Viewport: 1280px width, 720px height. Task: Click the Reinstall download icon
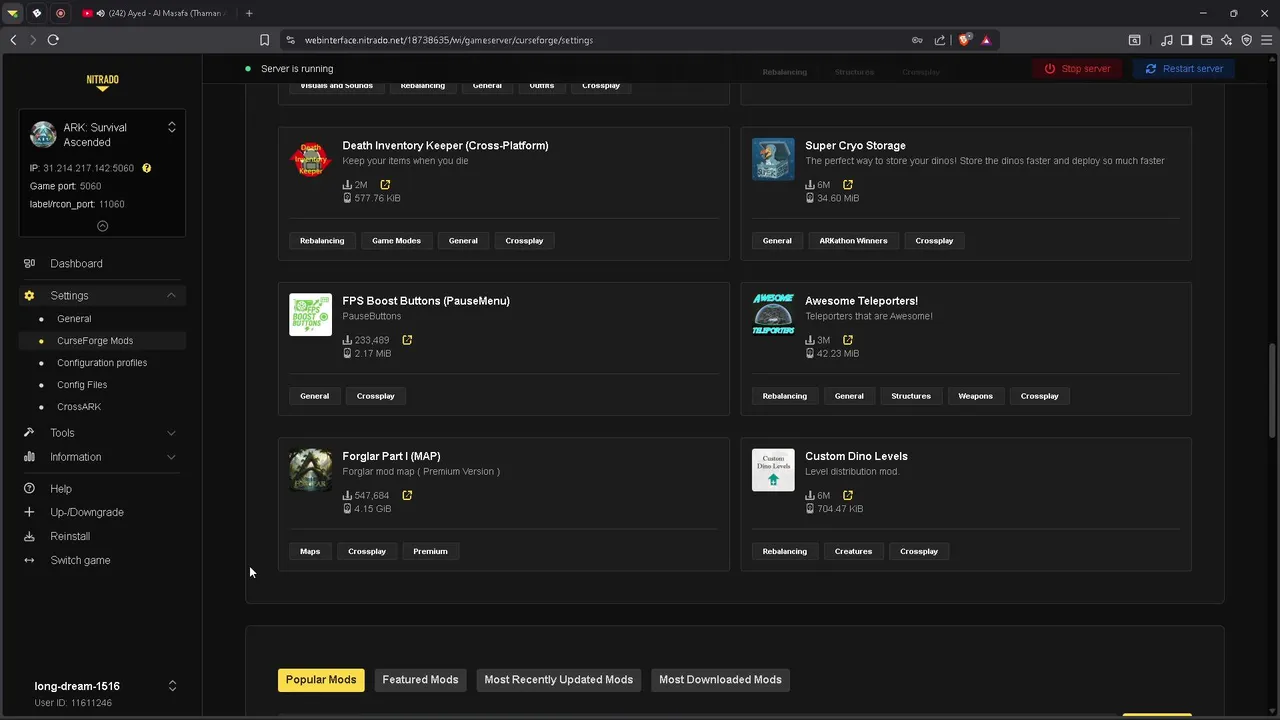coord(29,536)
